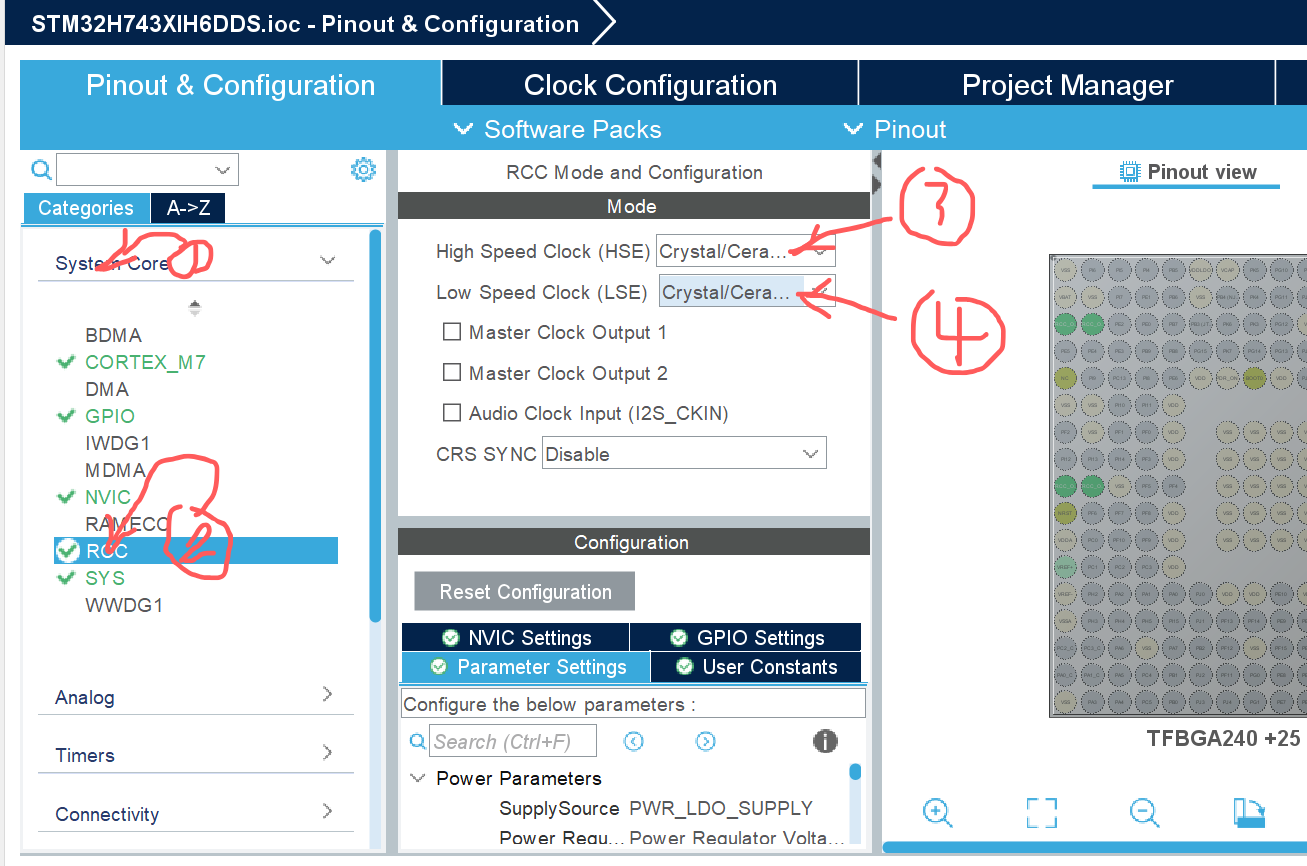1307x866 pixels.
Task: Select CORTEX_M7 peripheral
Action: pos(145,362)
